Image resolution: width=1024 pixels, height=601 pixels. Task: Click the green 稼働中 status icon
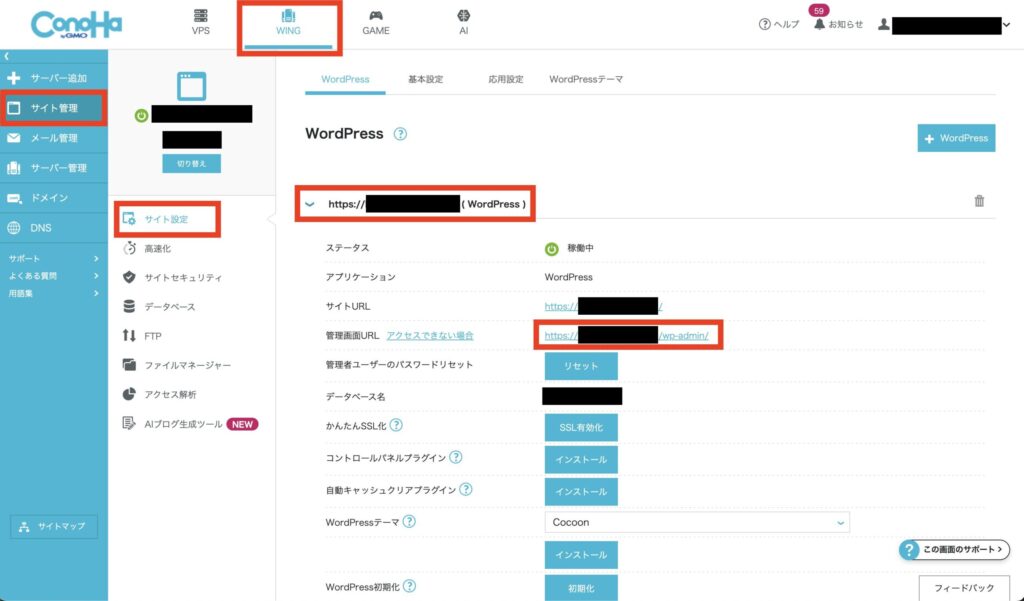(x=552, y=249)
